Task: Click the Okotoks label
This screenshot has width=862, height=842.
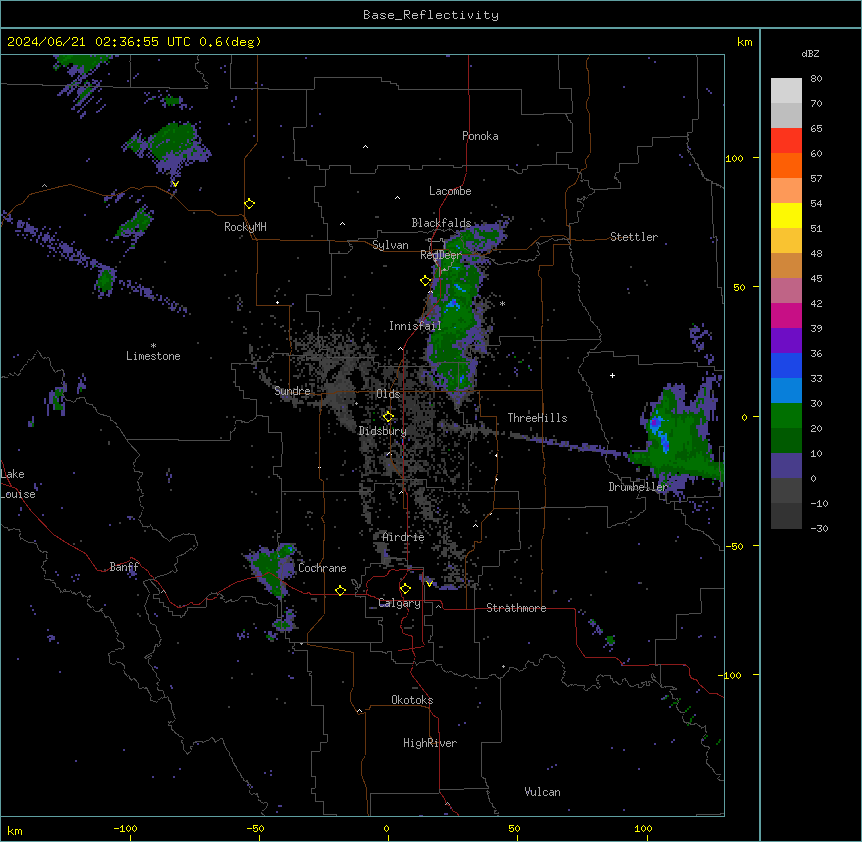Action: [412, 700]
